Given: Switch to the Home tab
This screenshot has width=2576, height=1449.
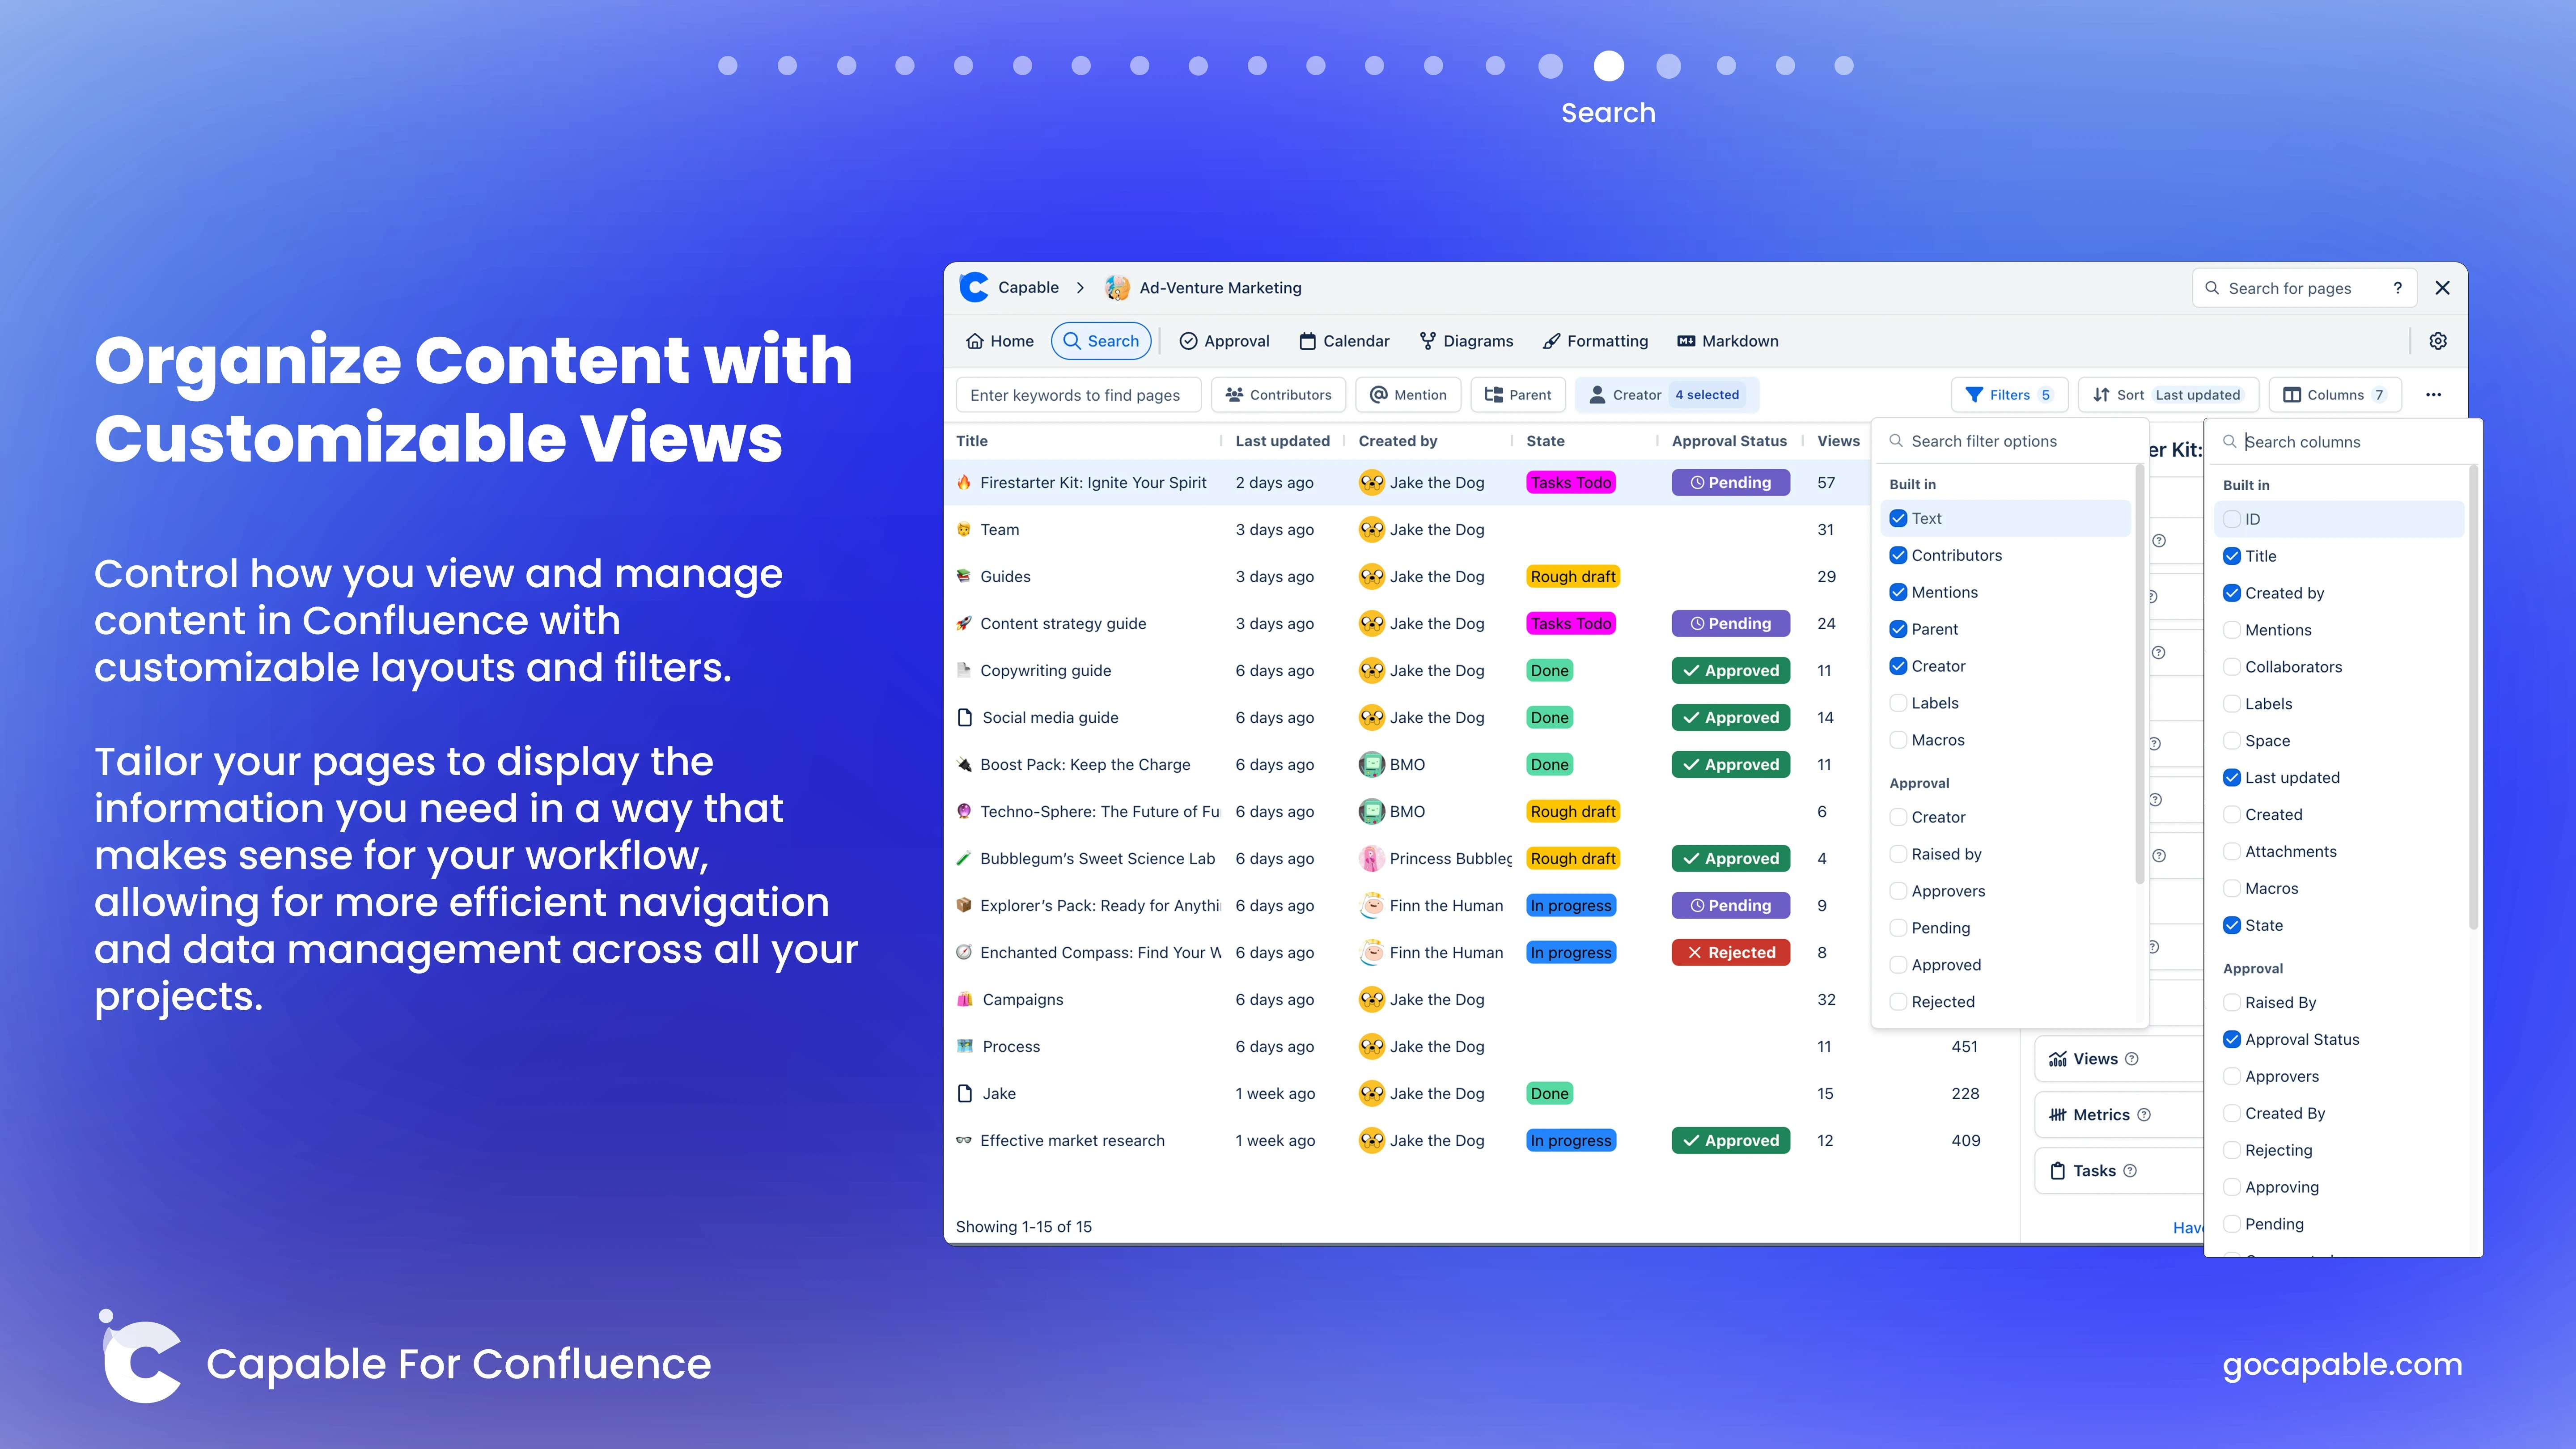Looking at the screenshot, I should tap(1000, 341).
